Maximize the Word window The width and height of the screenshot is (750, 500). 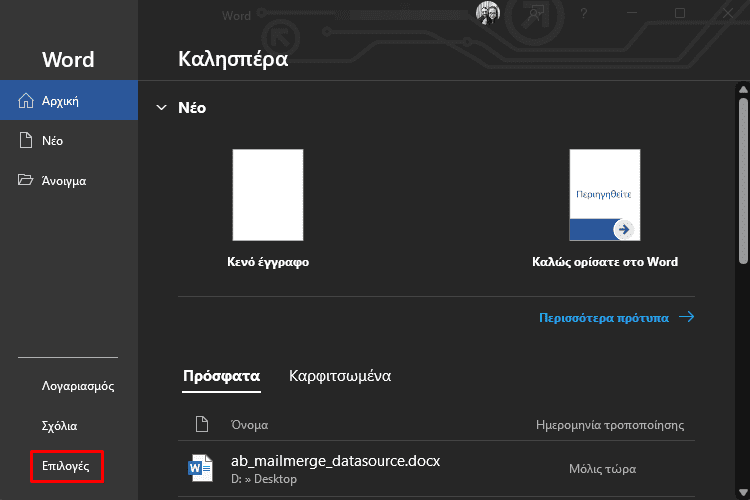point(680,13)
